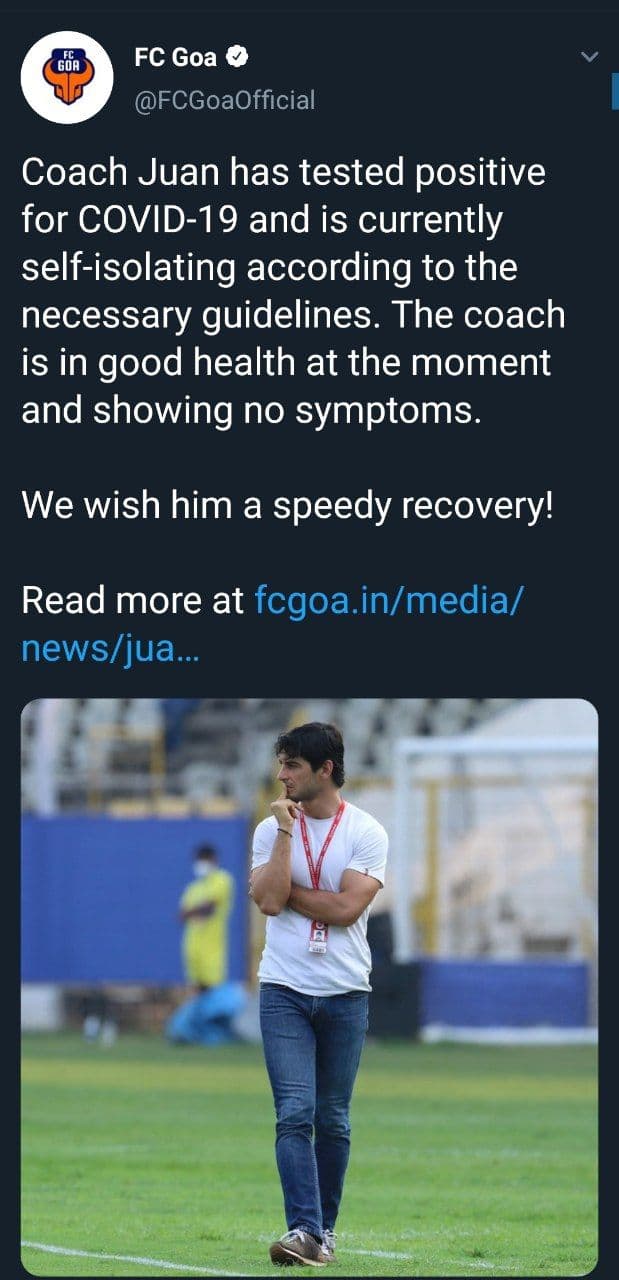The image size is (619, 1280).
Task: Click the coach's shoes on the grass
Action: click(300, 1246)
